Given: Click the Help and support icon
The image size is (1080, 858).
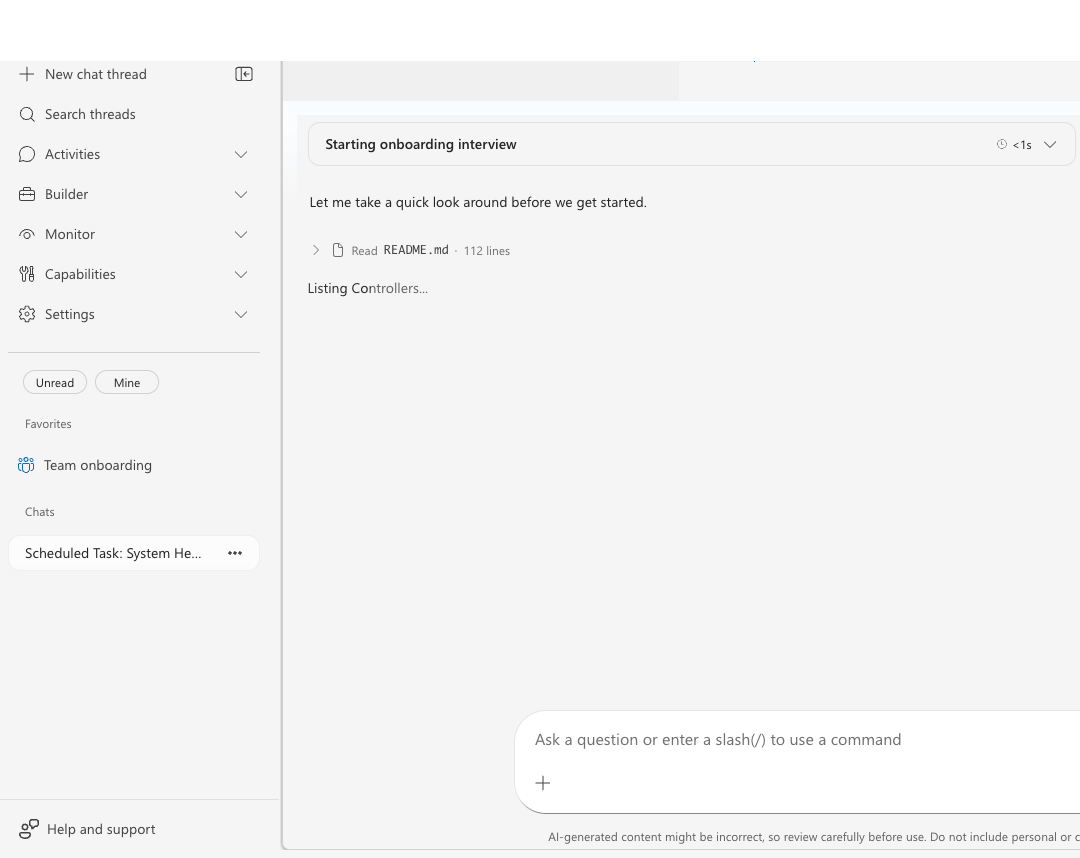Looking at the screenshot, I should [x=28, y=829].
